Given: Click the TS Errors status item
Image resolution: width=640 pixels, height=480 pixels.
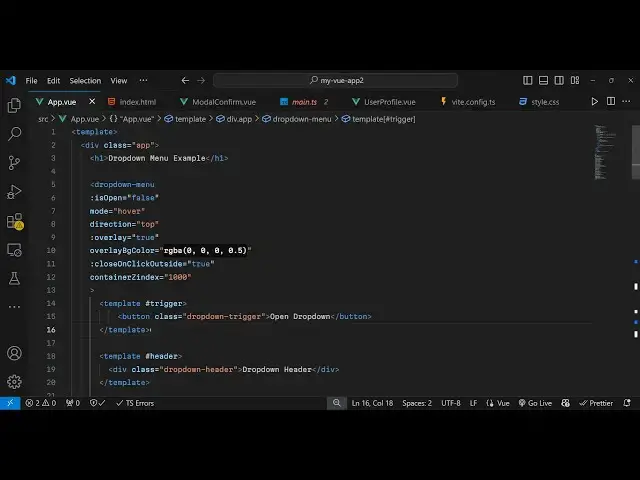Looking at the screenshot, I should click(x=135, y=403).
